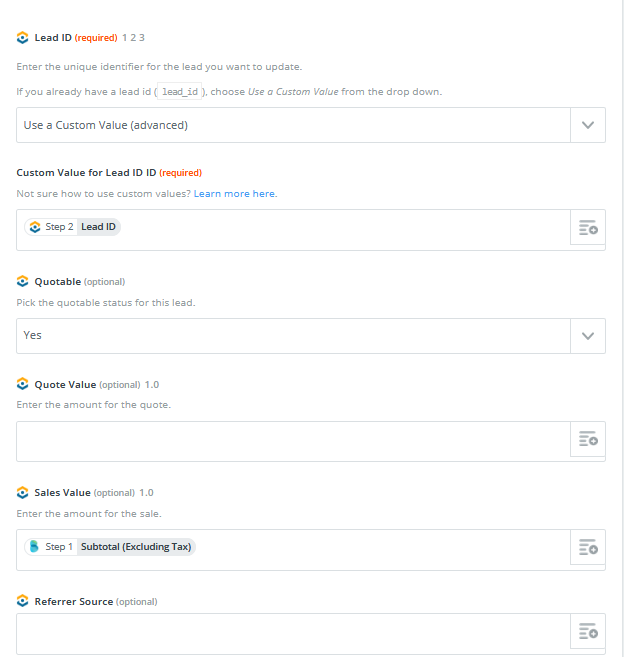Select the Step 2 Lead ID pill
Viewport: 624px width, 657px height.
coord(72,227)
